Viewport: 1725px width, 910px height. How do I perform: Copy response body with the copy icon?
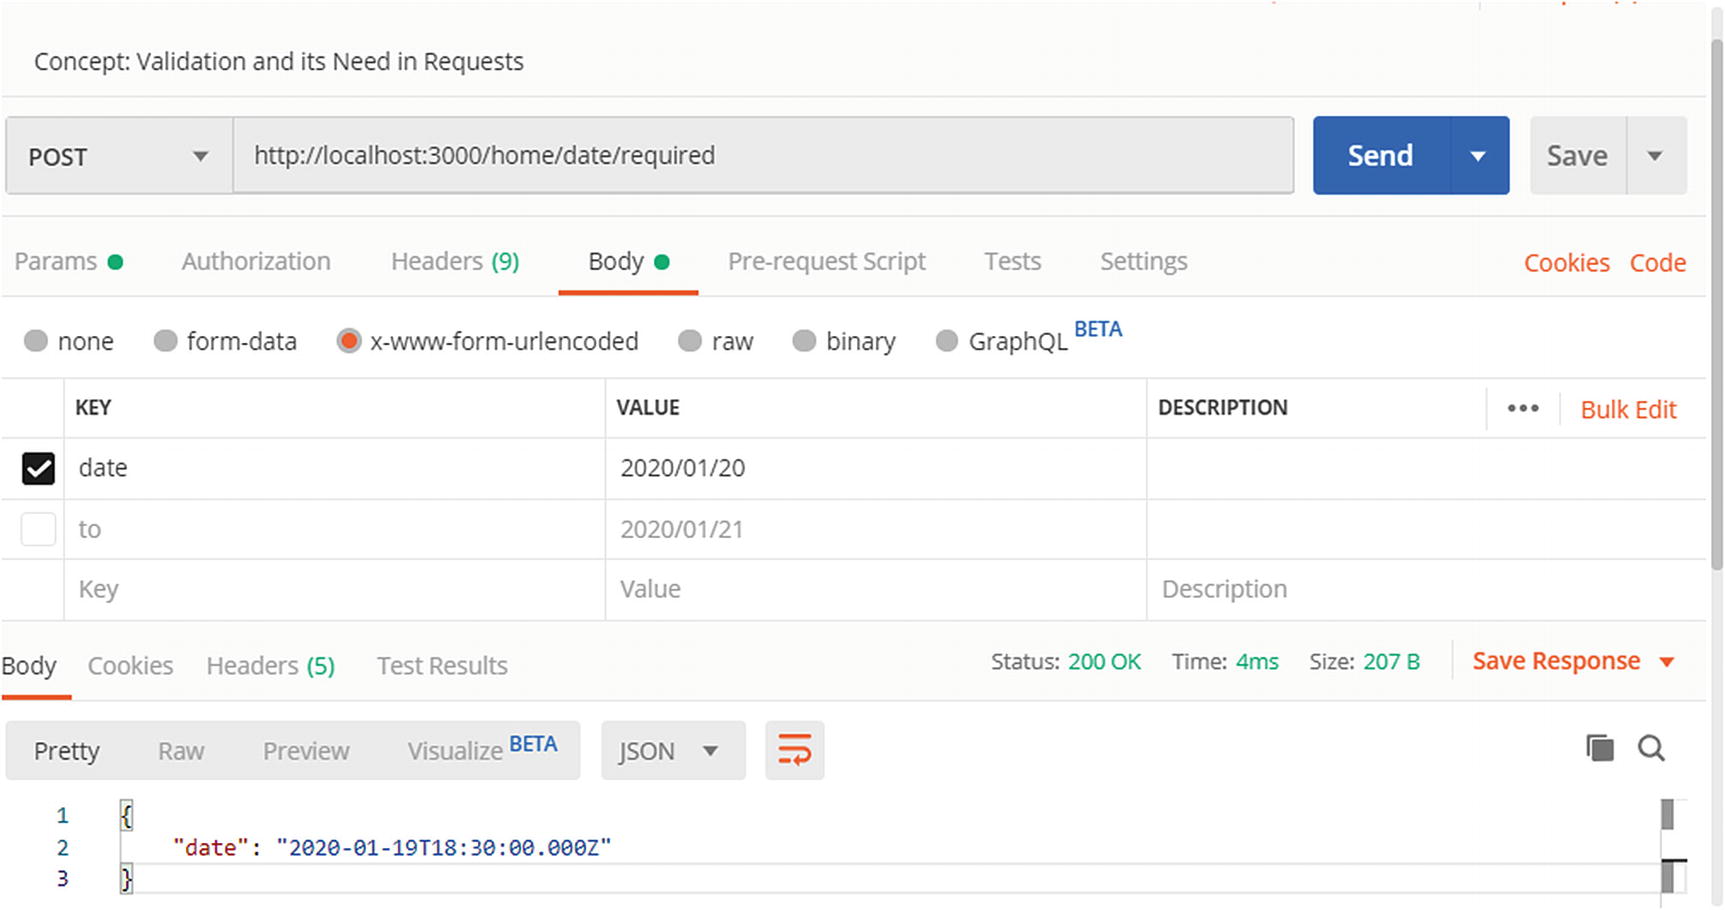pyautogui.click(x=1599, y=748)
